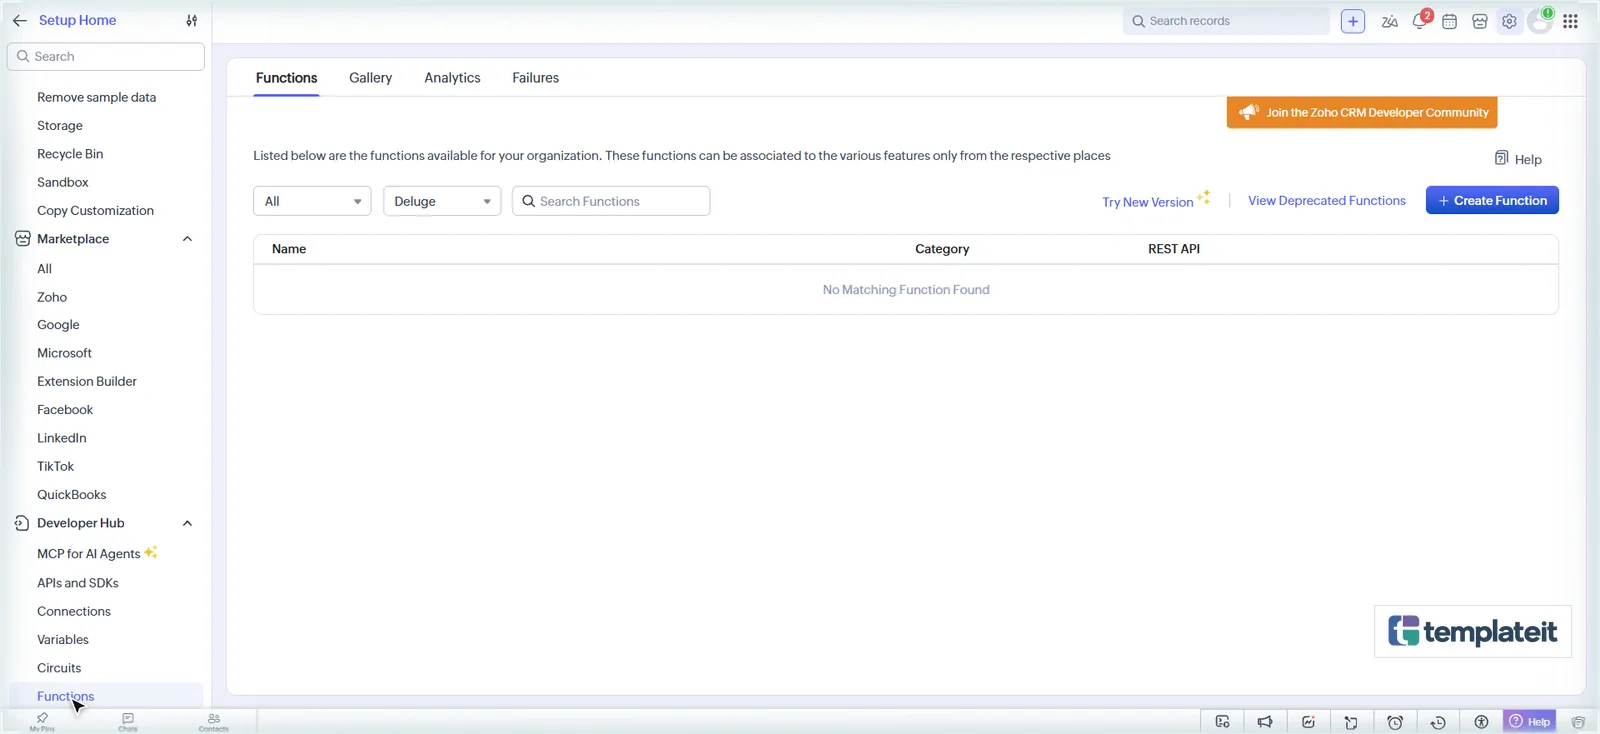Select QuickBooks under Marketplace
The image size is (1600, 734).
(x=71, y=495)
